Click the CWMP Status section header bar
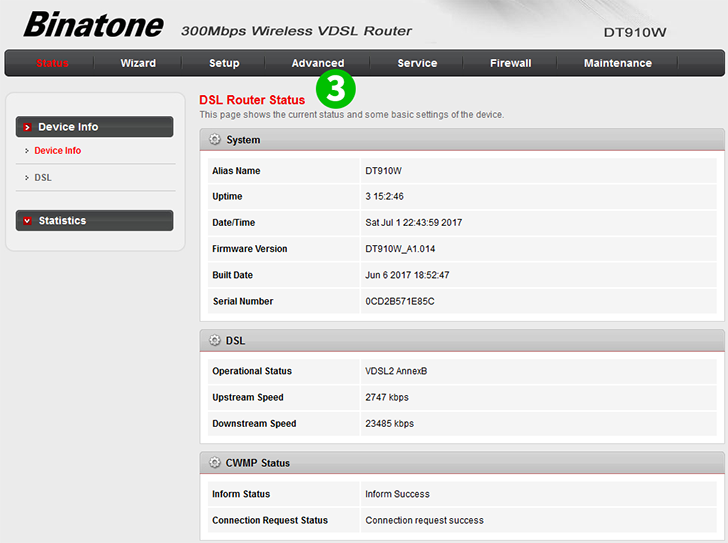Image resolution: width=728 pixels, height=543 pixels. pos(462,463)
